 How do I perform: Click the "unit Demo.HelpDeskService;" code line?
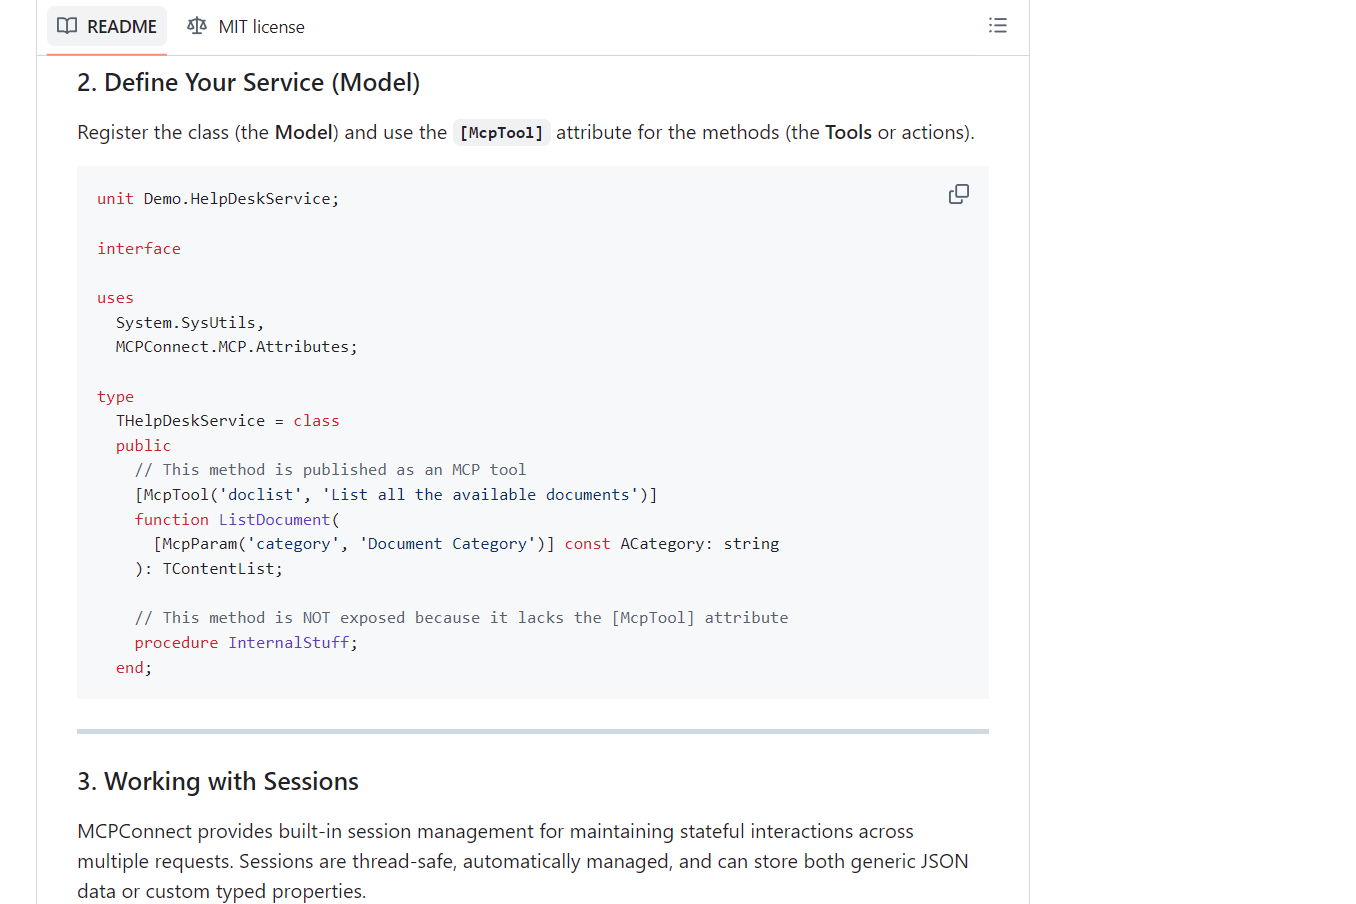[x=218, y=199]
